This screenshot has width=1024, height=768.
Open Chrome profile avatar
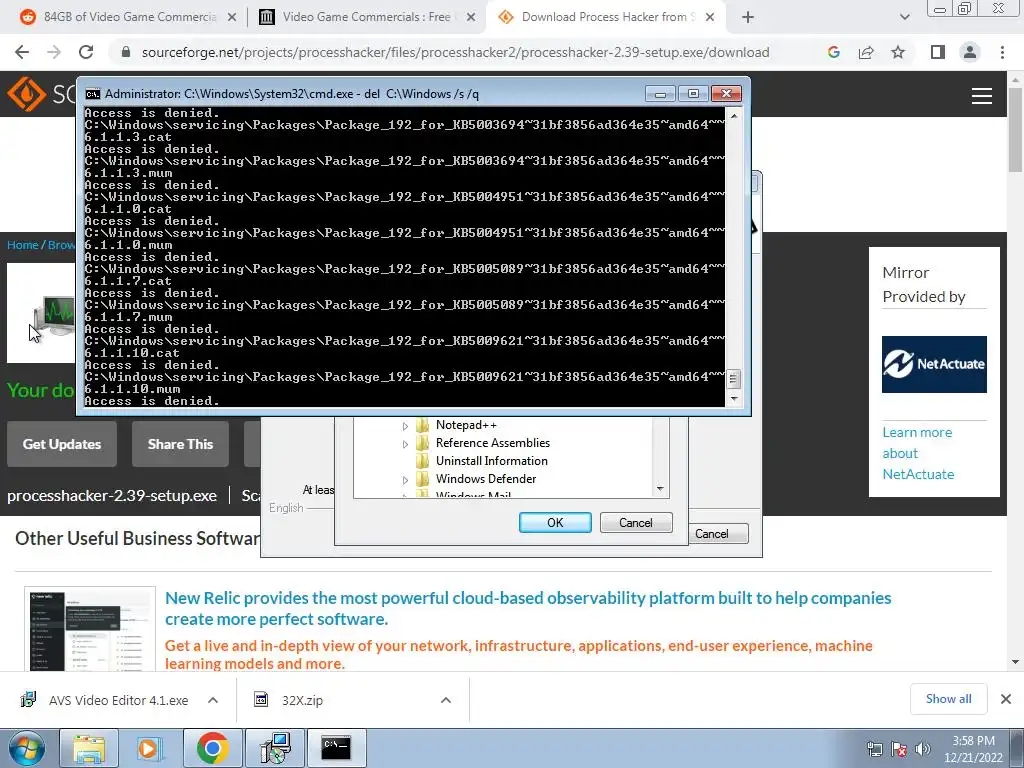tap(970, 52)
